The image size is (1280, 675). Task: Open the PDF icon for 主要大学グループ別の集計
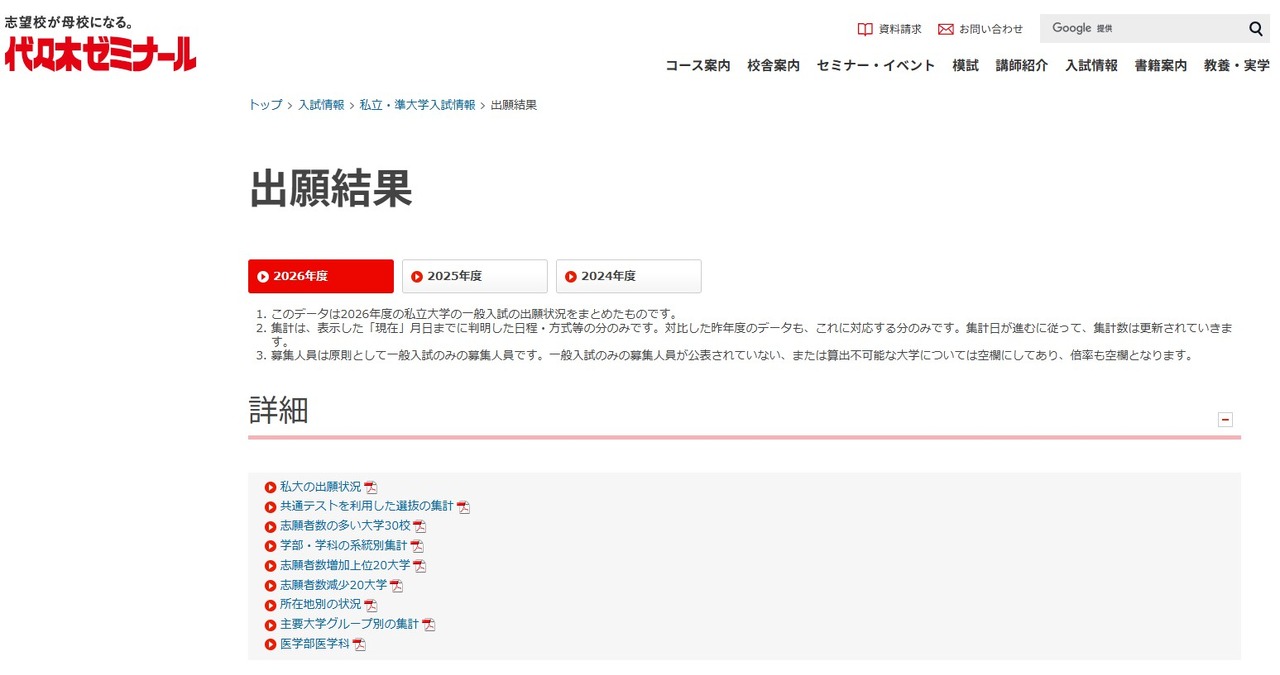point(429,624)
